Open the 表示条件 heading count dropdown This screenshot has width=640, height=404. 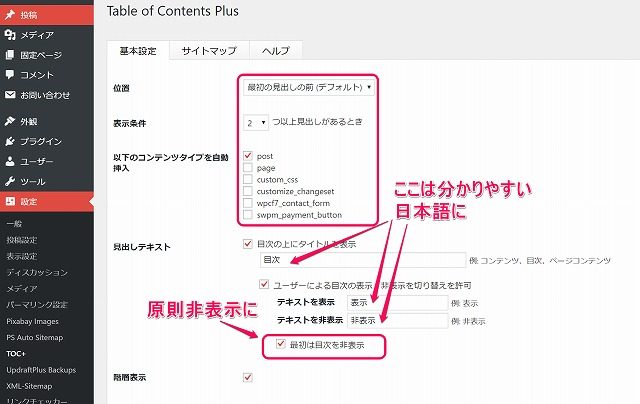256,122
